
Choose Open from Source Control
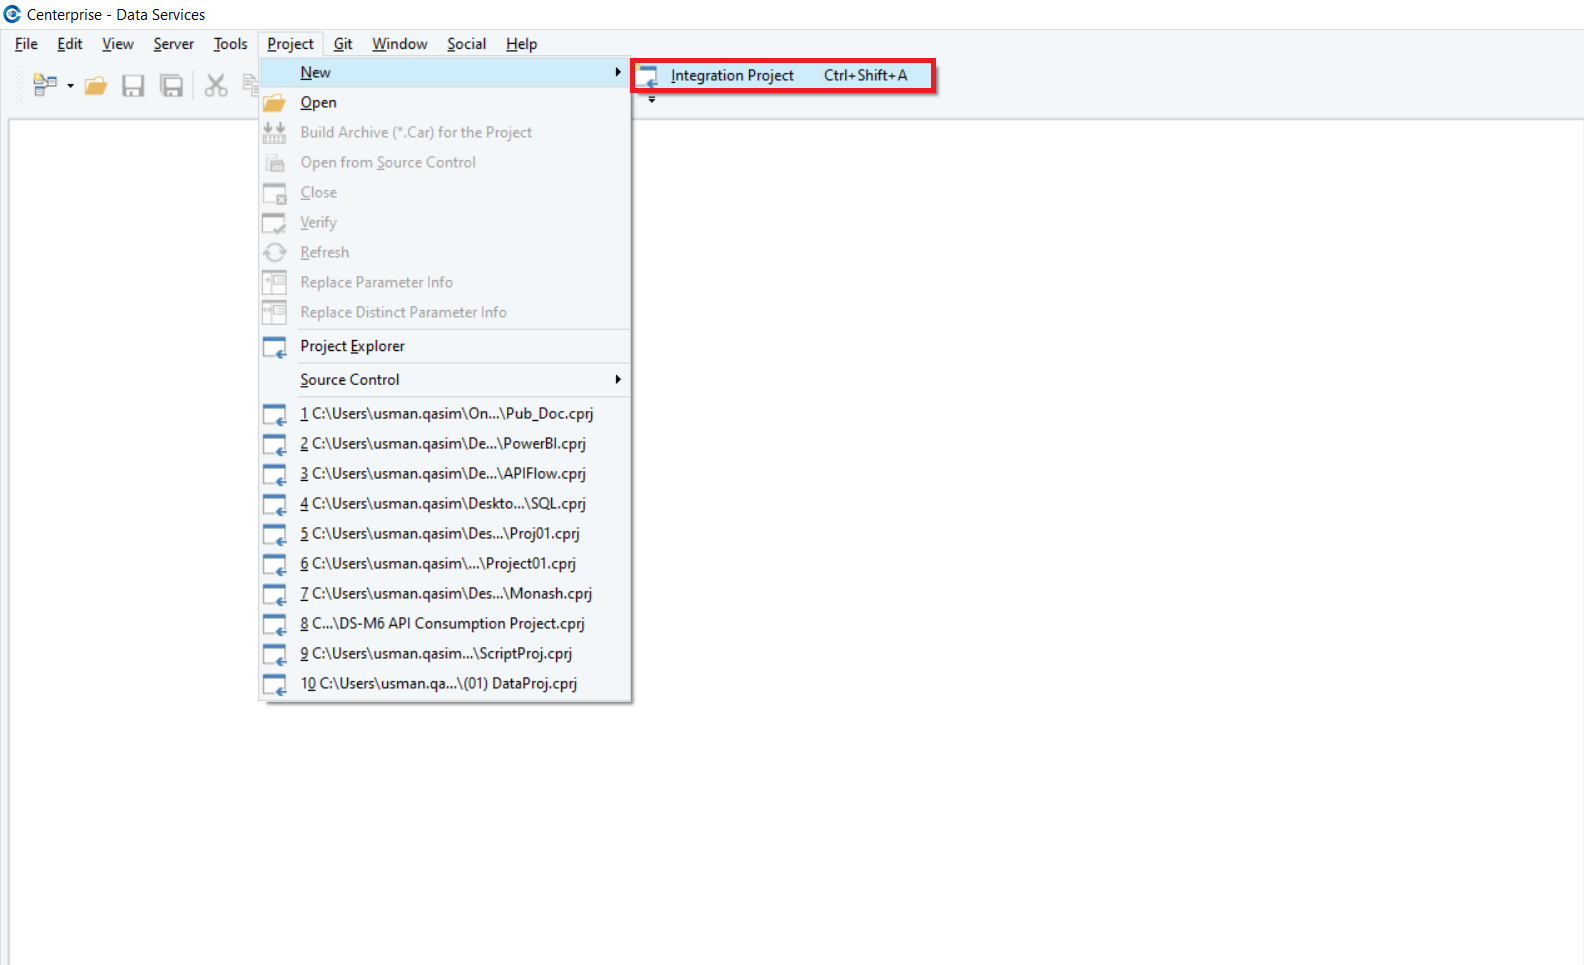(445, 162)
